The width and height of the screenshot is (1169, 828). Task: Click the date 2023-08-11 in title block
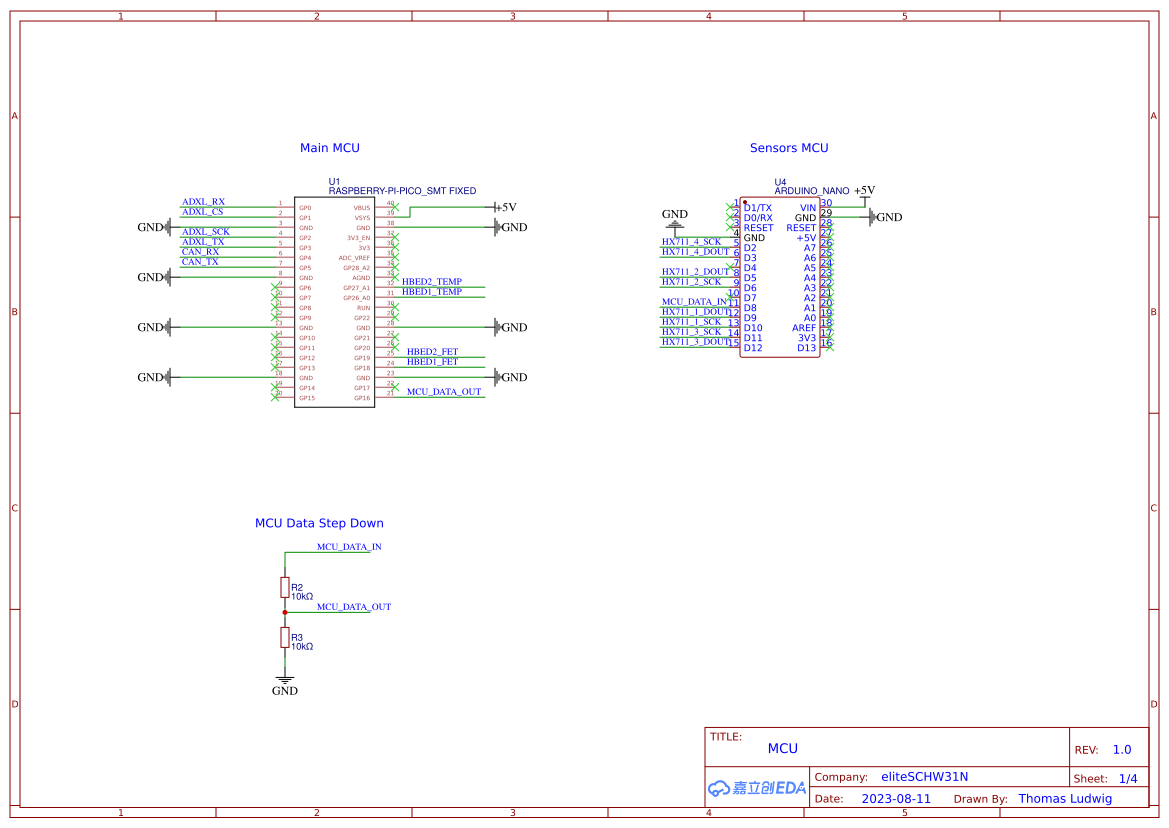(x=896, y=798)
